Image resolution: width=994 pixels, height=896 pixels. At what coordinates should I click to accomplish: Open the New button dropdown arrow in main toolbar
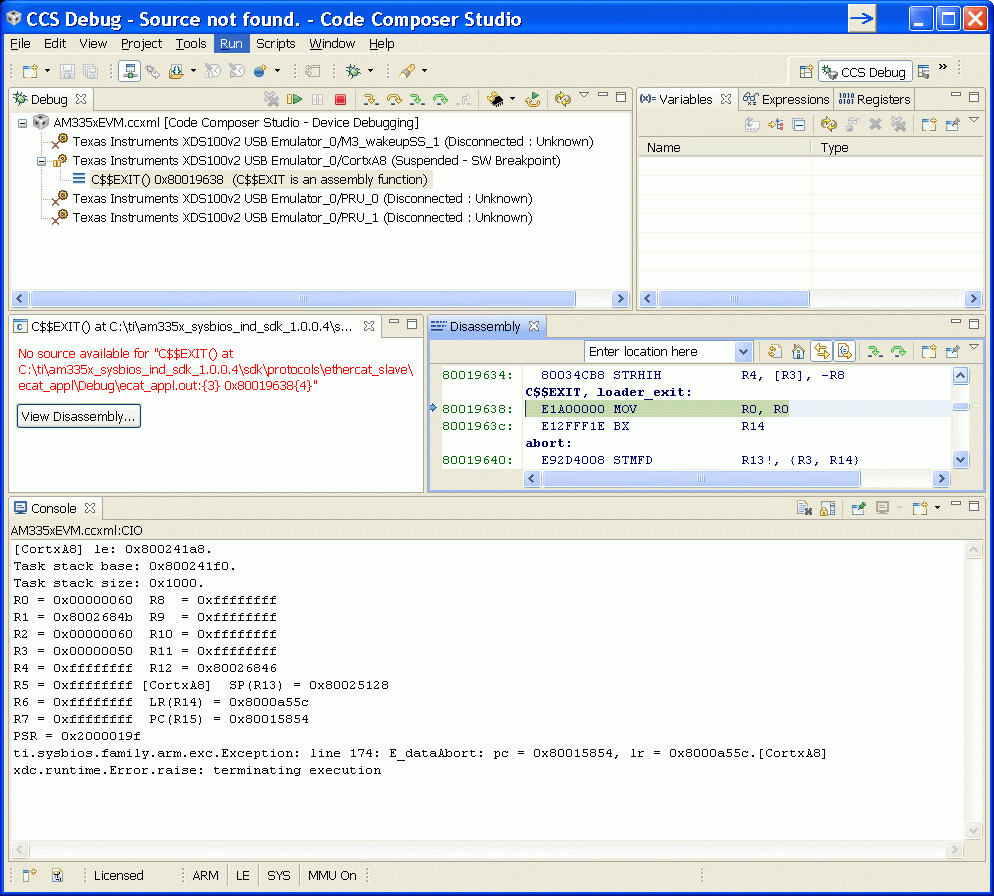(x=47, y=71)
